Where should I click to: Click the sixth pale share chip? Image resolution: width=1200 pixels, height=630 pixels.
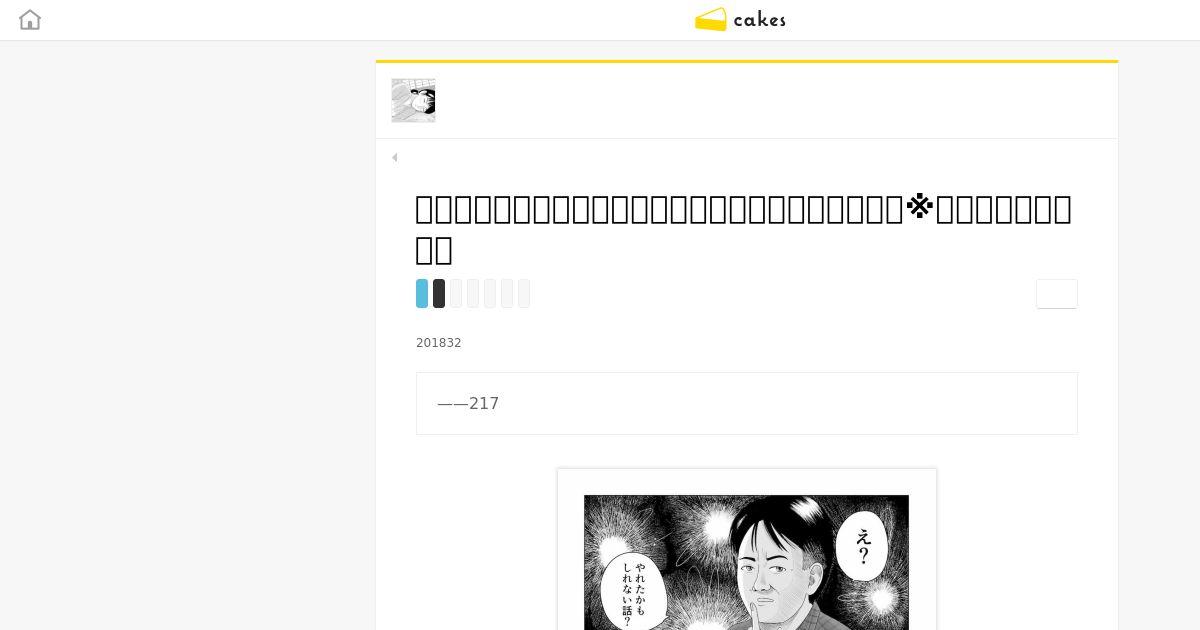507,293
